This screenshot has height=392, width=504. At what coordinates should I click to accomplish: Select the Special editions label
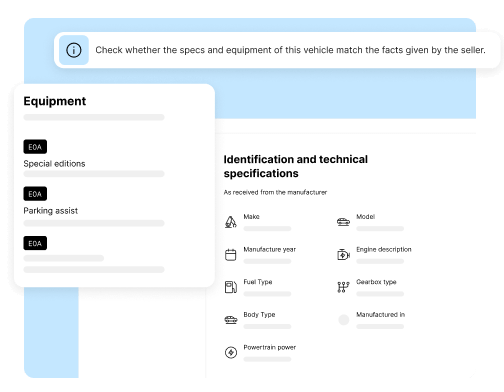[54, 164]
